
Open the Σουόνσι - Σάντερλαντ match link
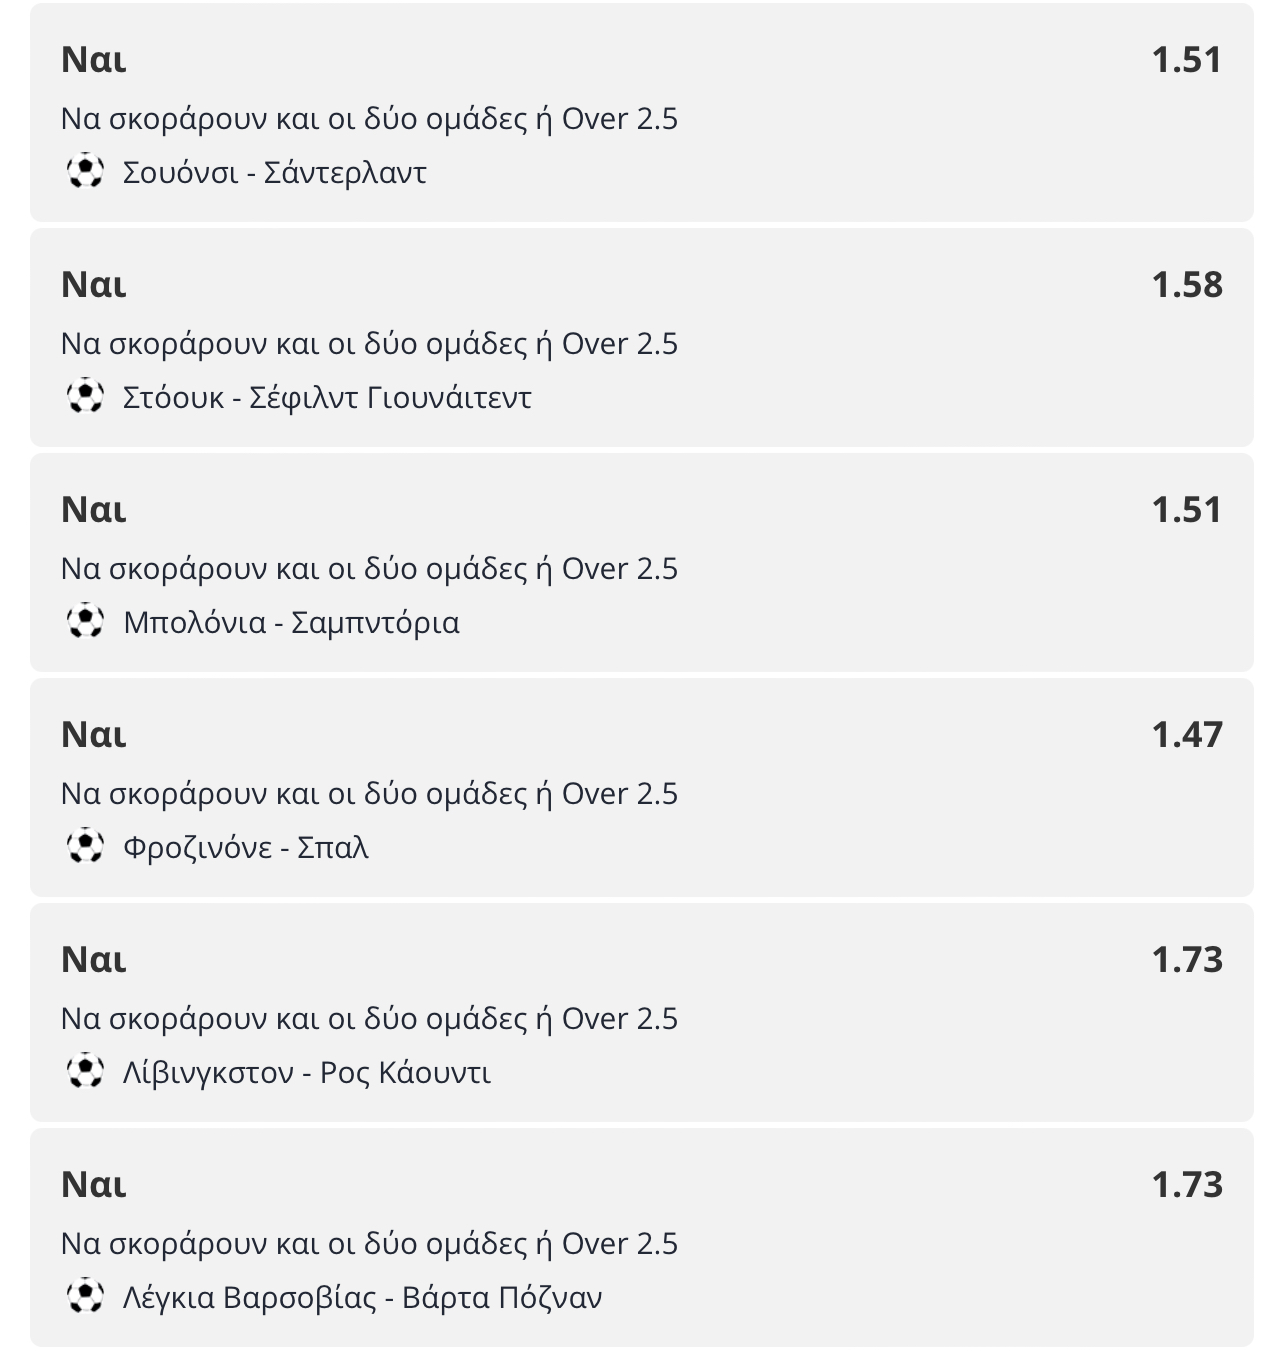pyautogui.click(x=274, y=173)
